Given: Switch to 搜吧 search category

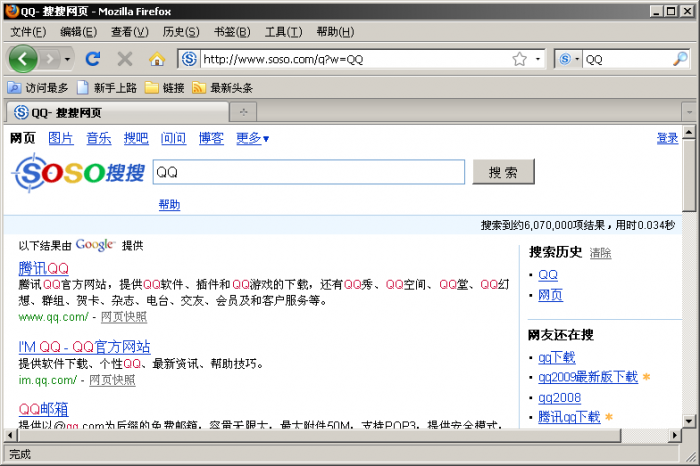Looking at the screenshot, I should 136,138.
